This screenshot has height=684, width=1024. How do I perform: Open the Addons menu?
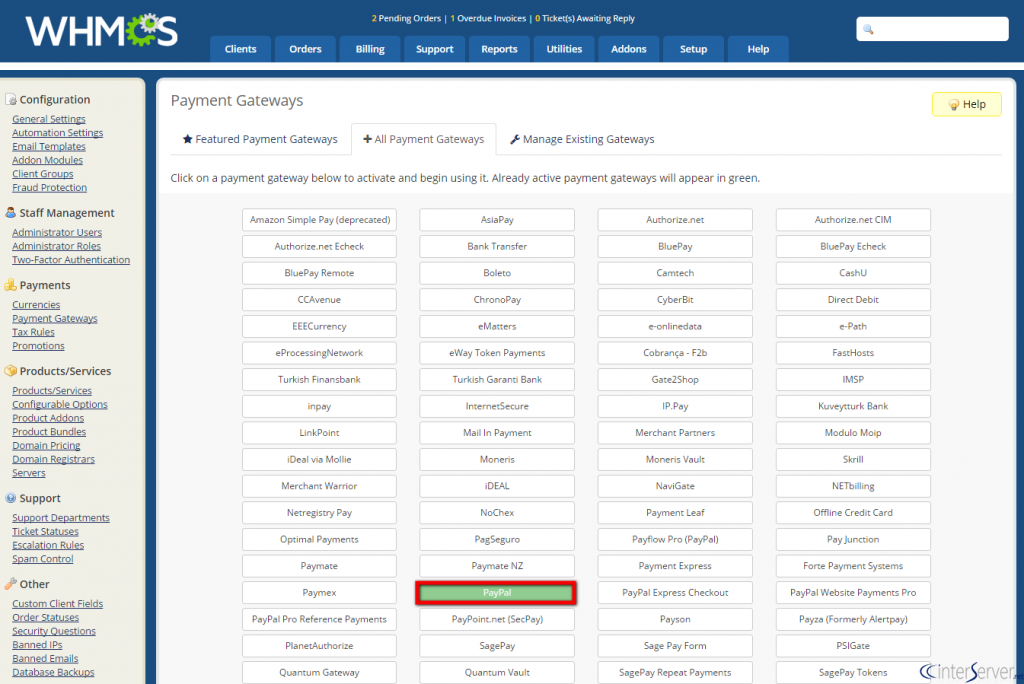point(628,49)
